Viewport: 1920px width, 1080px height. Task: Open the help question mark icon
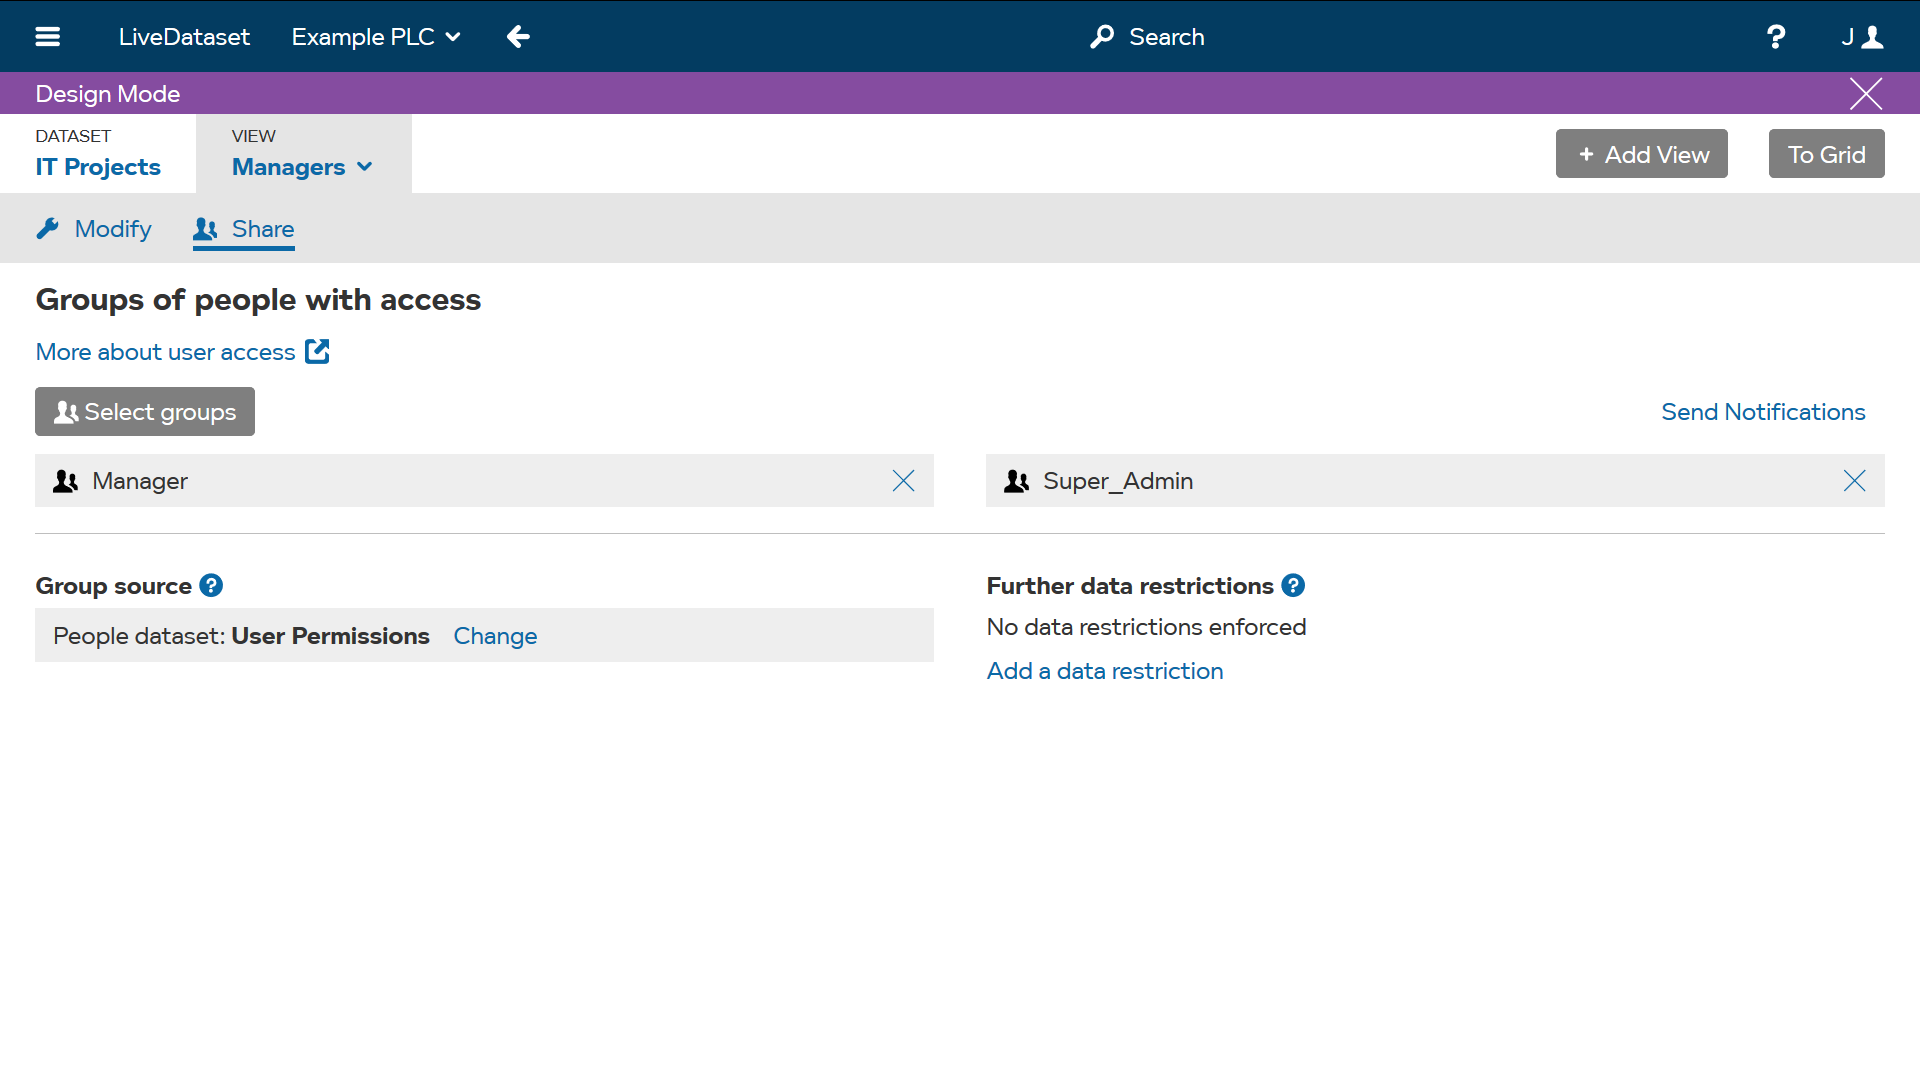tap(1776, 37)
